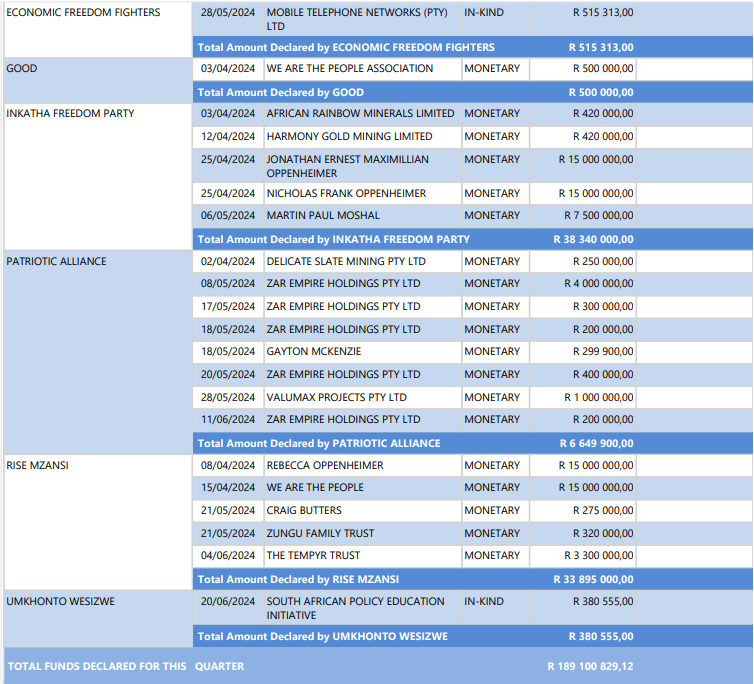Select the PATRIOTIC ALLIANCE party cell
754x684 pixels.
(x=98, y=352)
